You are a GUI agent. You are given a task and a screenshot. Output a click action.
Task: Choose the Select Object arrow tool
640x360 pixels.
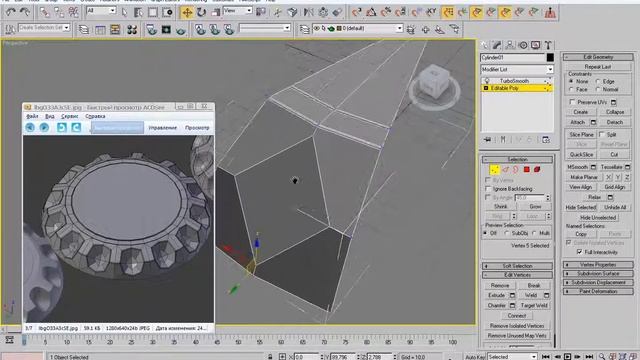coord(124,13)
